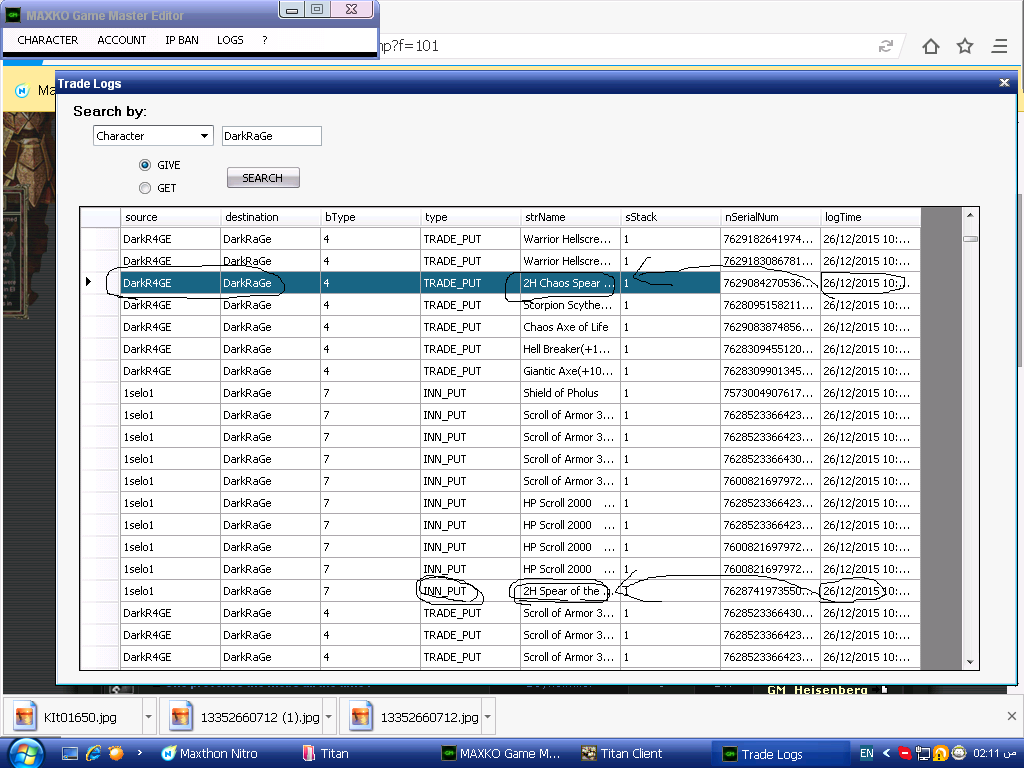Select the Hell Breaker(+1 cell
The width and height of the screenshot is (1024, 768).
coord(571,349)
